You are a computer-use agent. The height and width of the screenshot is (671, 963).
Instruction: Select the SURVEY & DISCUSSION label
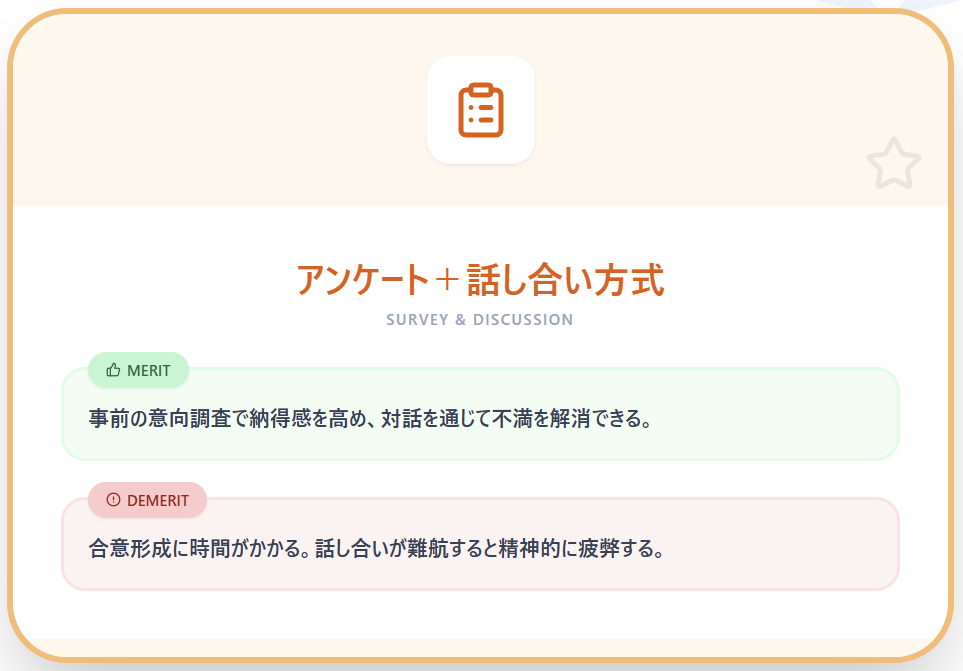pos(478,319)
